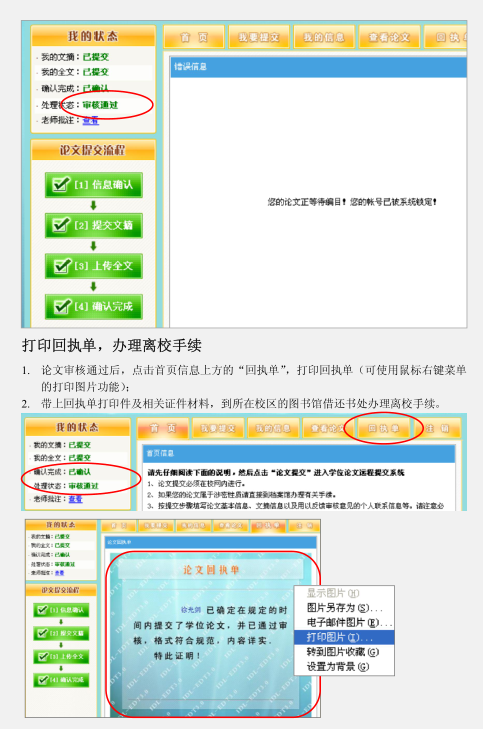This screenshot has width=483, height=729.
Task: Open 我要提交 tab in the 错误信息 screenshot
Action: 259,37
